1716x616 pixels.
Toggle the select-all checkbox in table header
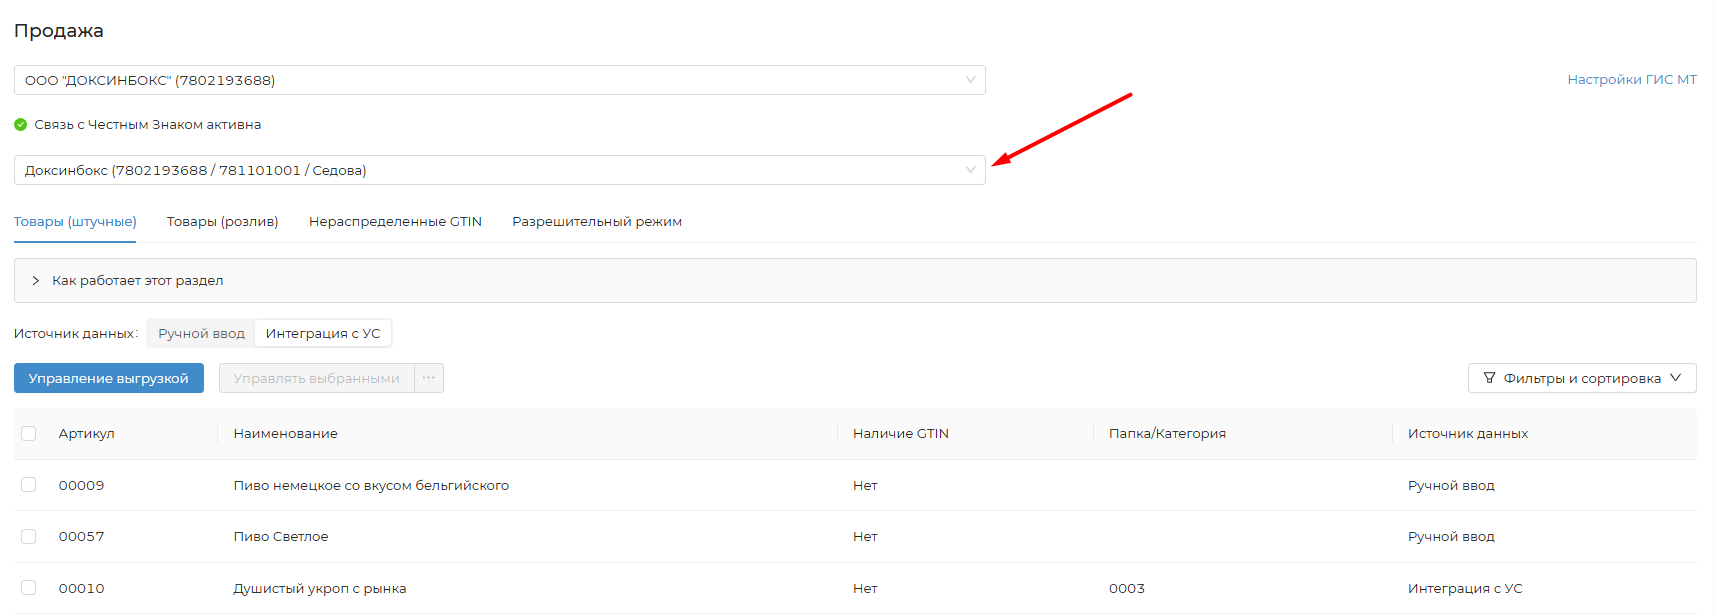point(29,434)
